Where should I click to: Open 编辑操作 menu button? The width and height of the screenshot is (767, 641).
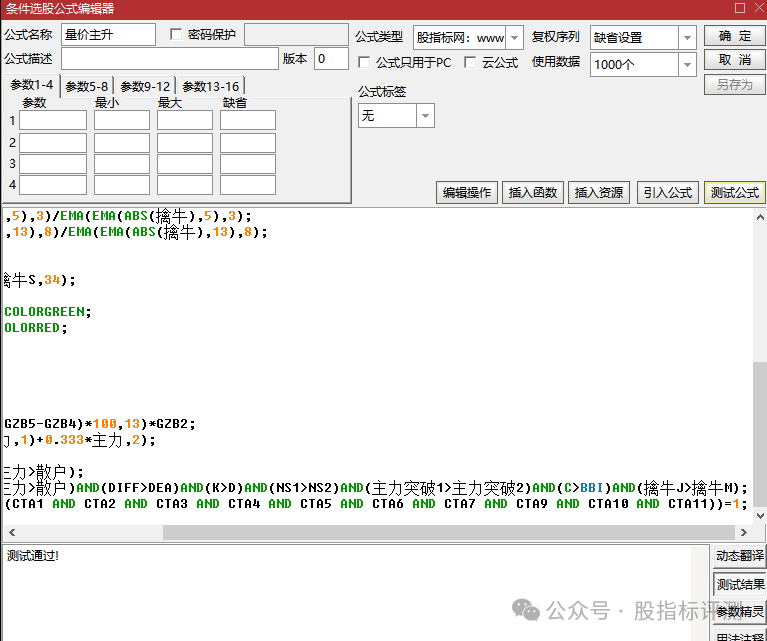[x=467, y=192]
